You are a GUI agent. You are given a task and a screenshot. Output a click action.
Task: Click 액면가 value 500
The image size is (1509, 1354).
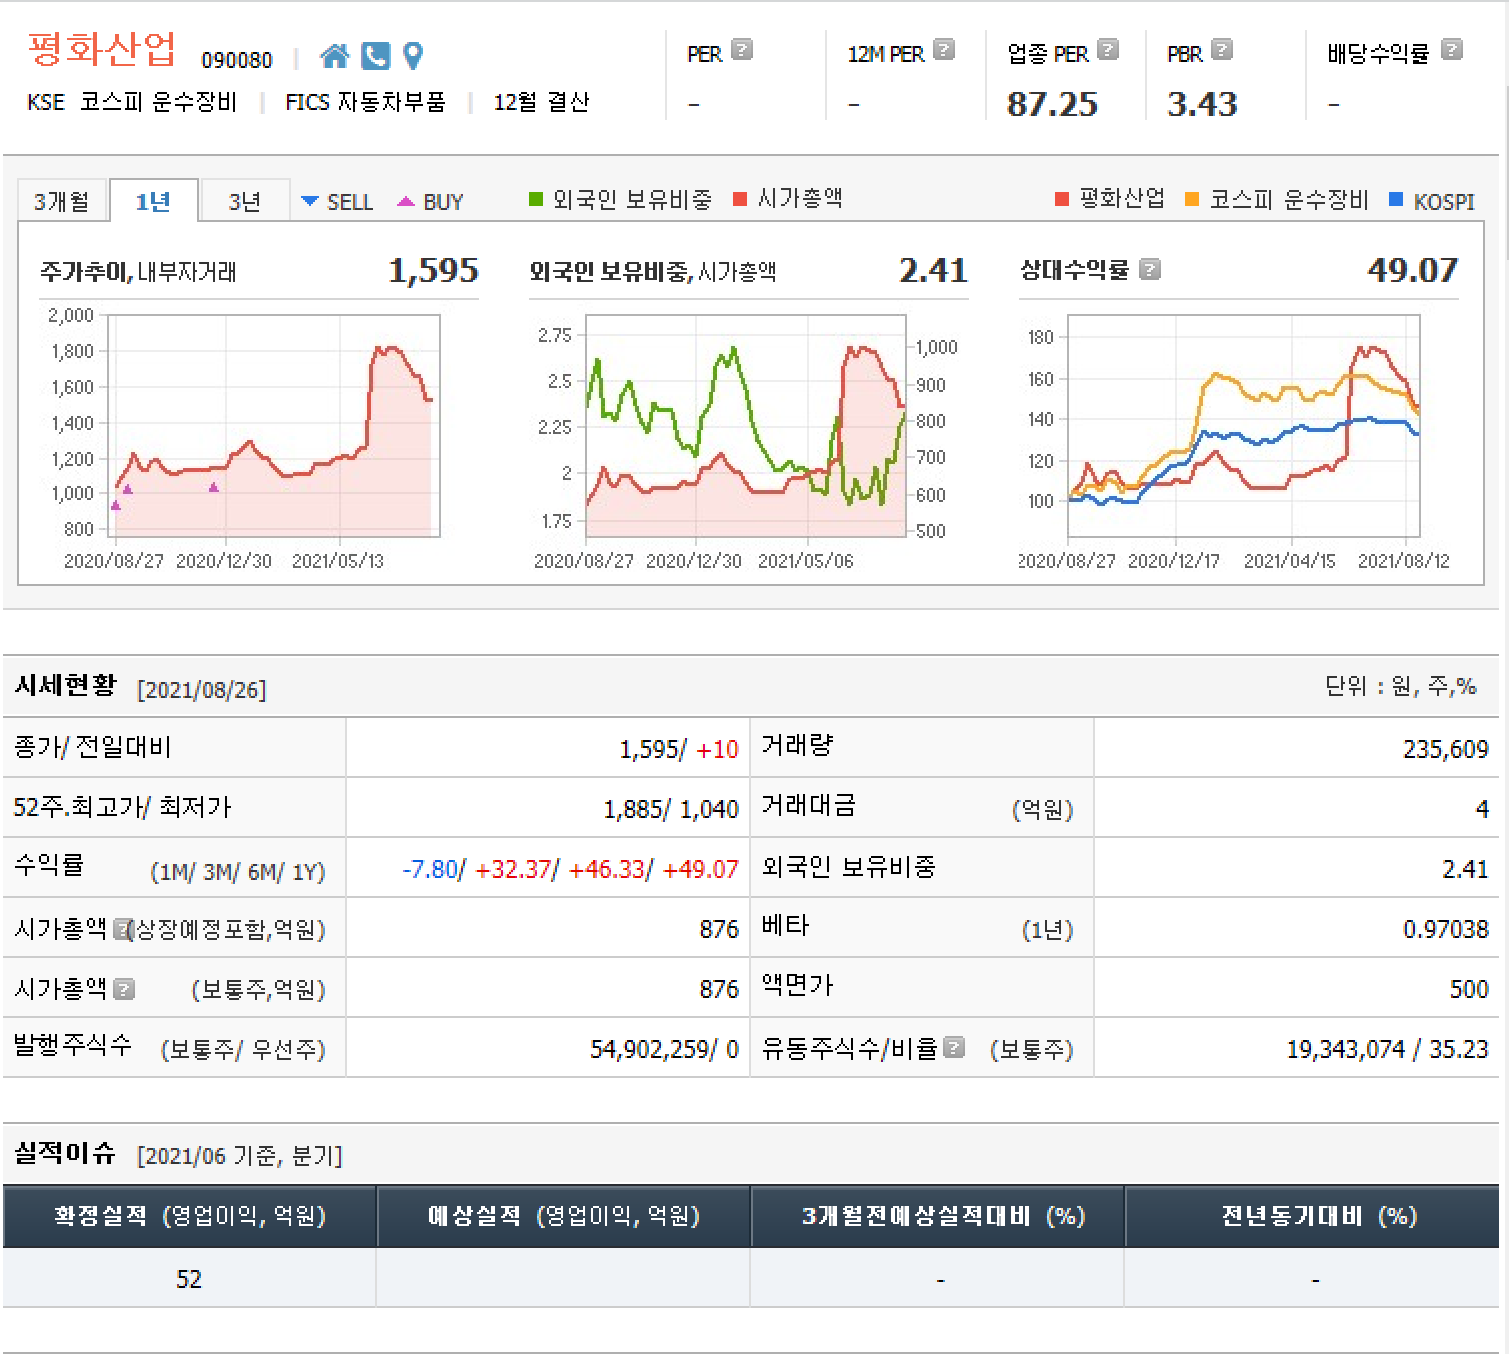[x=1469, y=989]
